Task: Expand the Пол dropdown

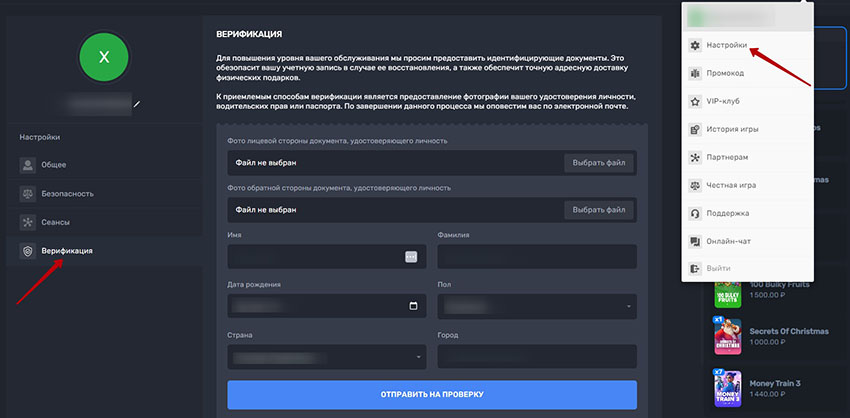Action: (537, 306)
